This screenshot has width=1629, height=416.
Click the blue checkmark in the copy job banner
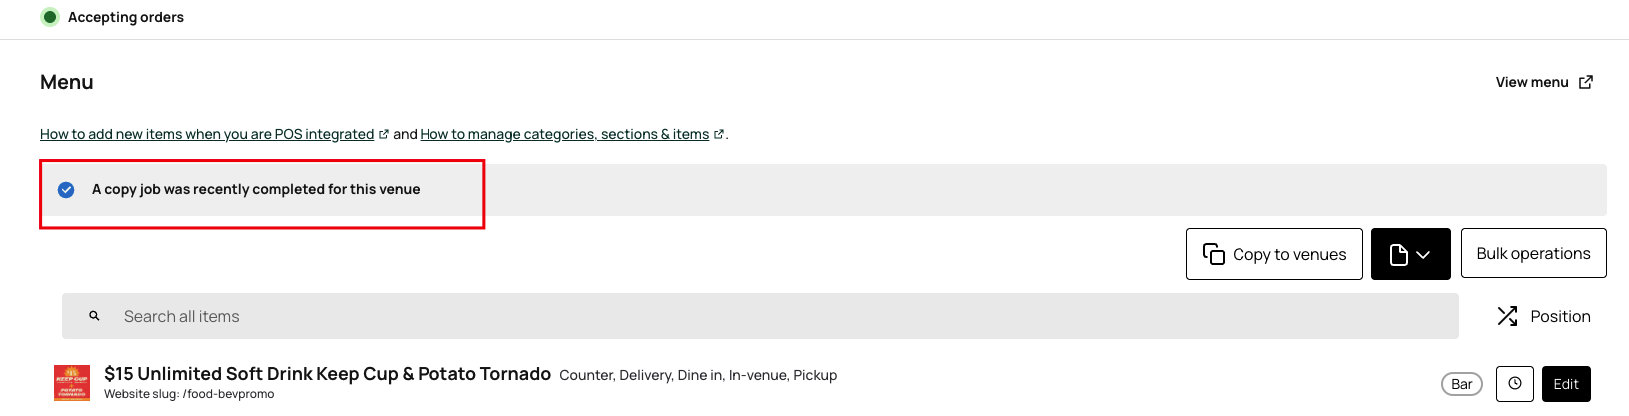(x=66, y=189)
